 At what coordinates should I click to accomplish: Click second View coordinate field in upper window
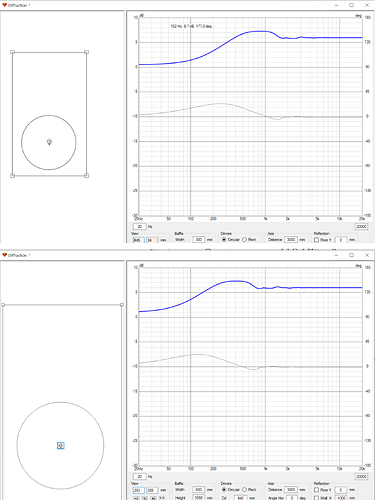(152, 240)
